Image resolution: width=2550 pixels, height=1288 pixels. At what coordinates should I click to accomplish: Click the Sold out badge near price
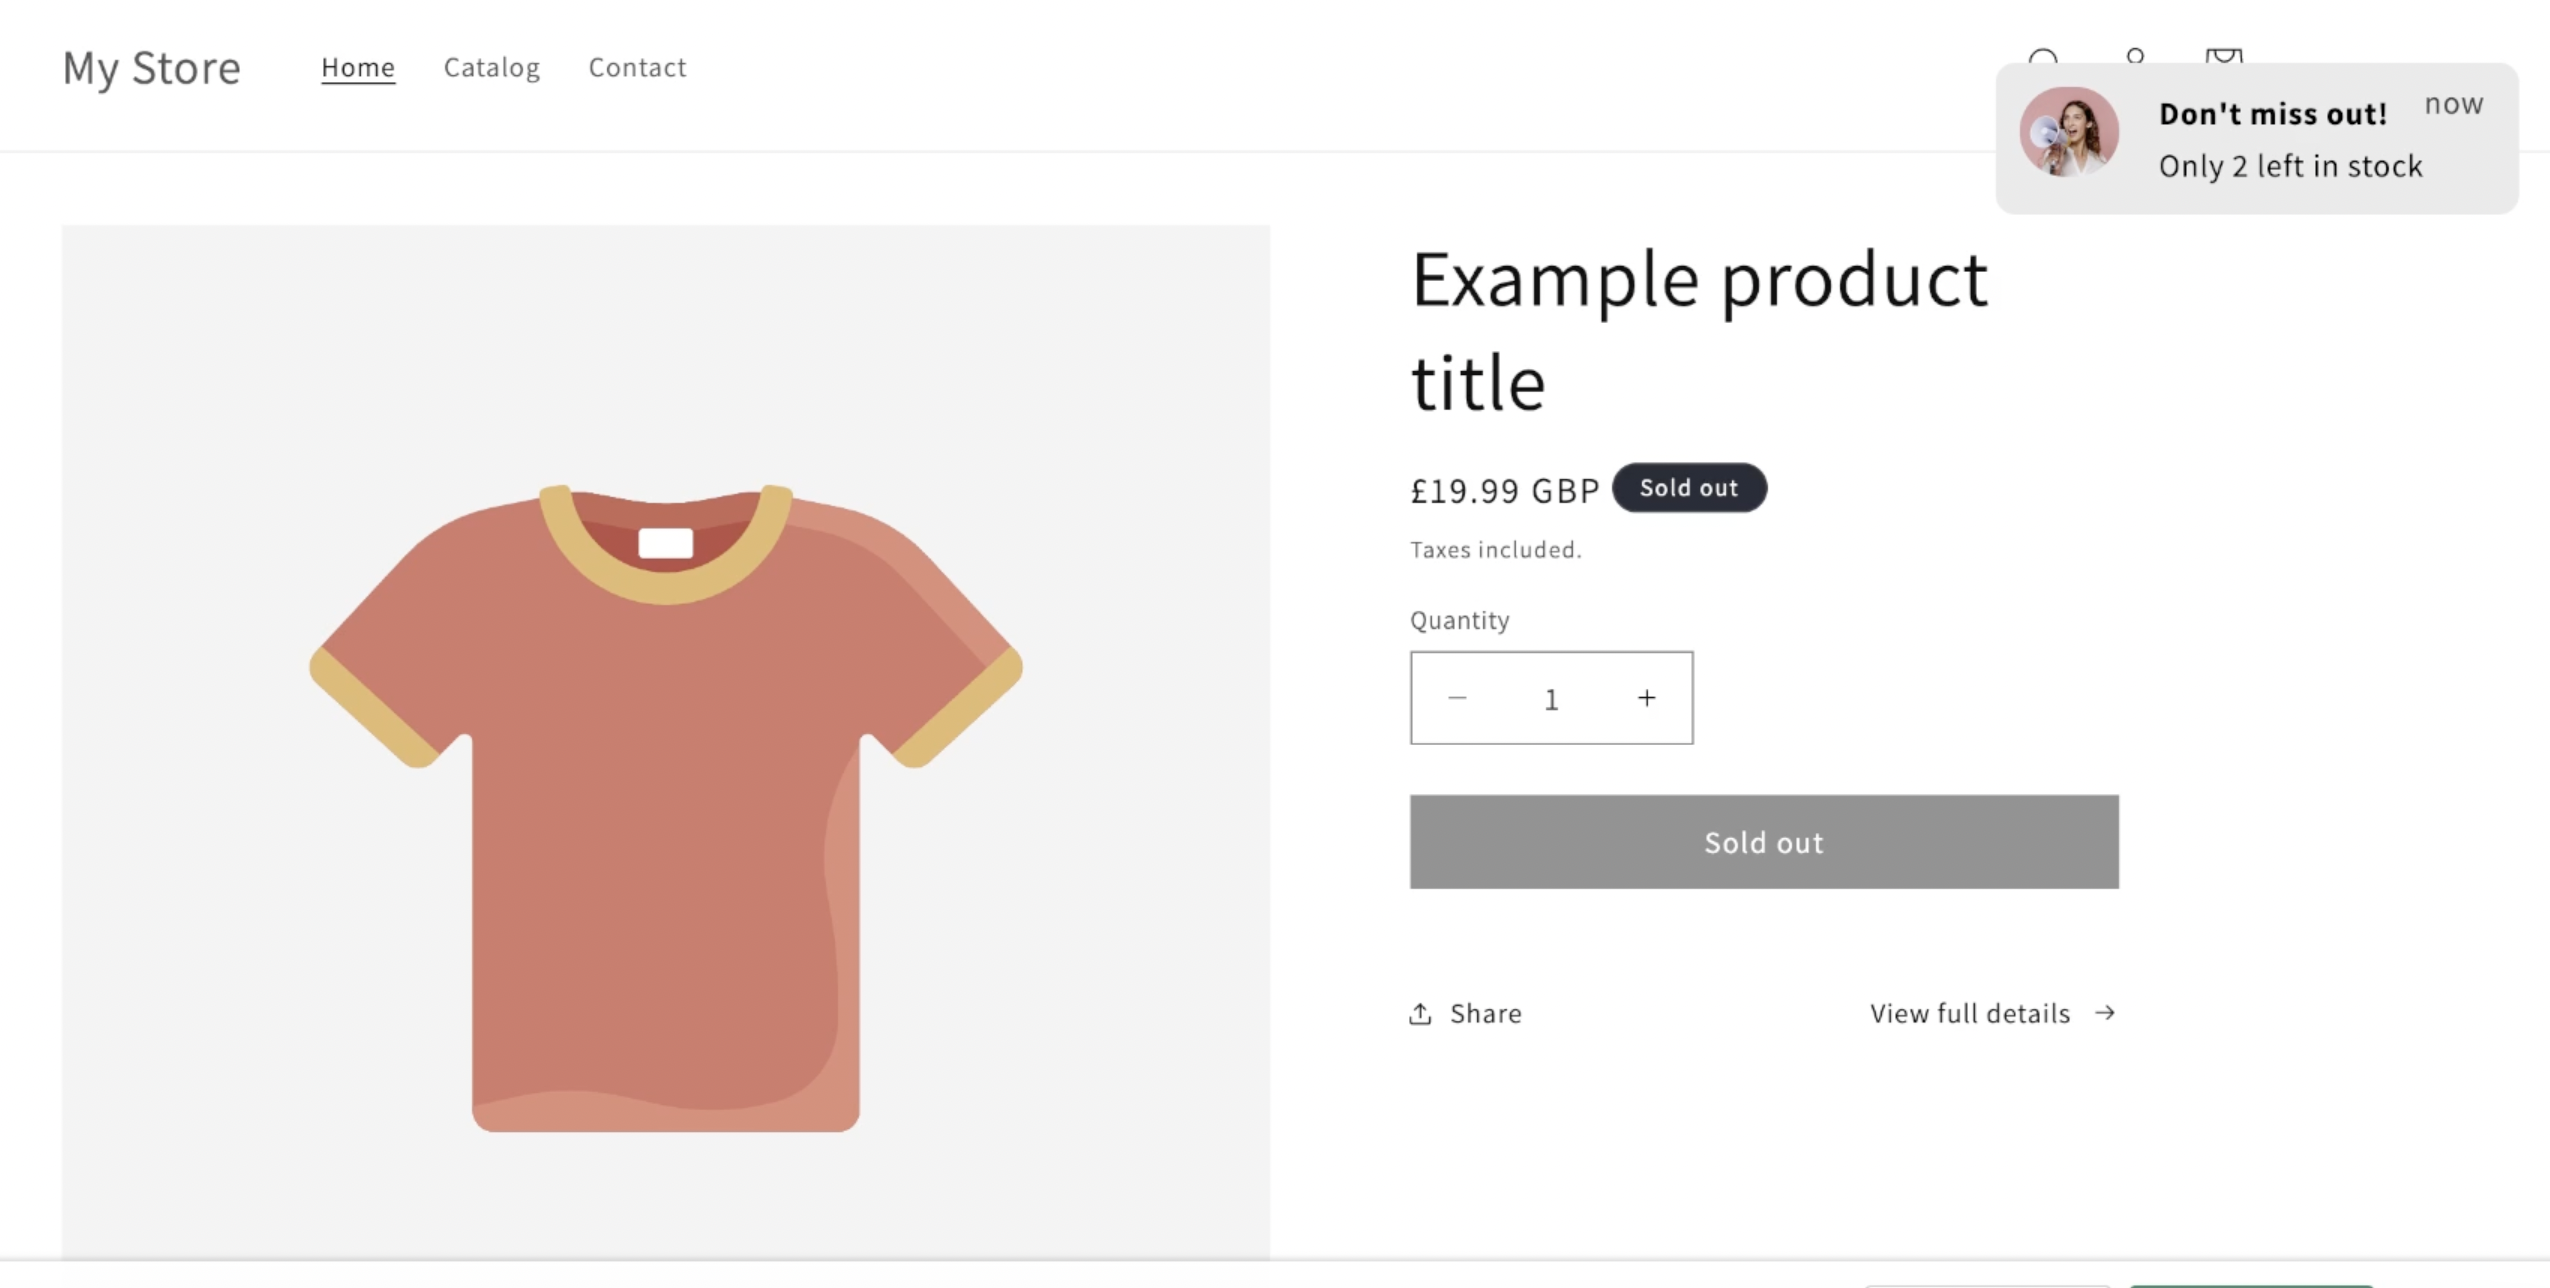pos(1689,488)
